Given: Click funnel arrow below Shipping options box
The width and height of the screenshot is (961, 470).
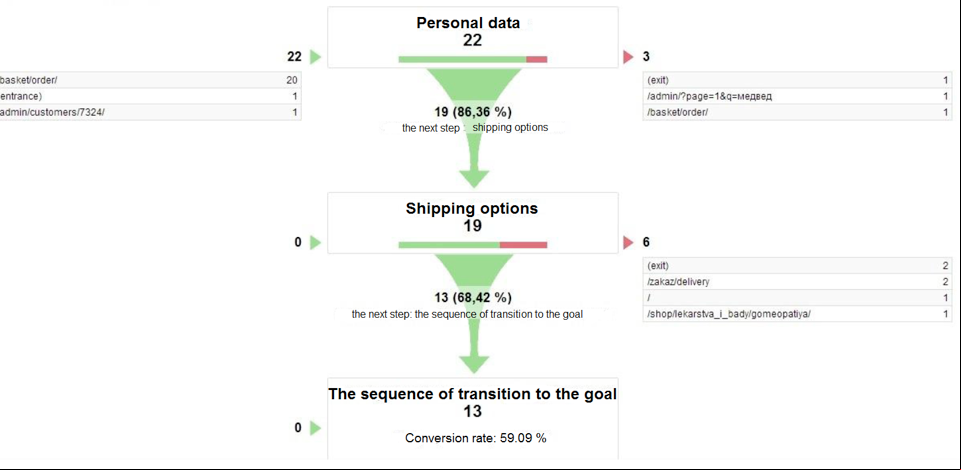Looking at the screenshot, I should coord(473,313).
